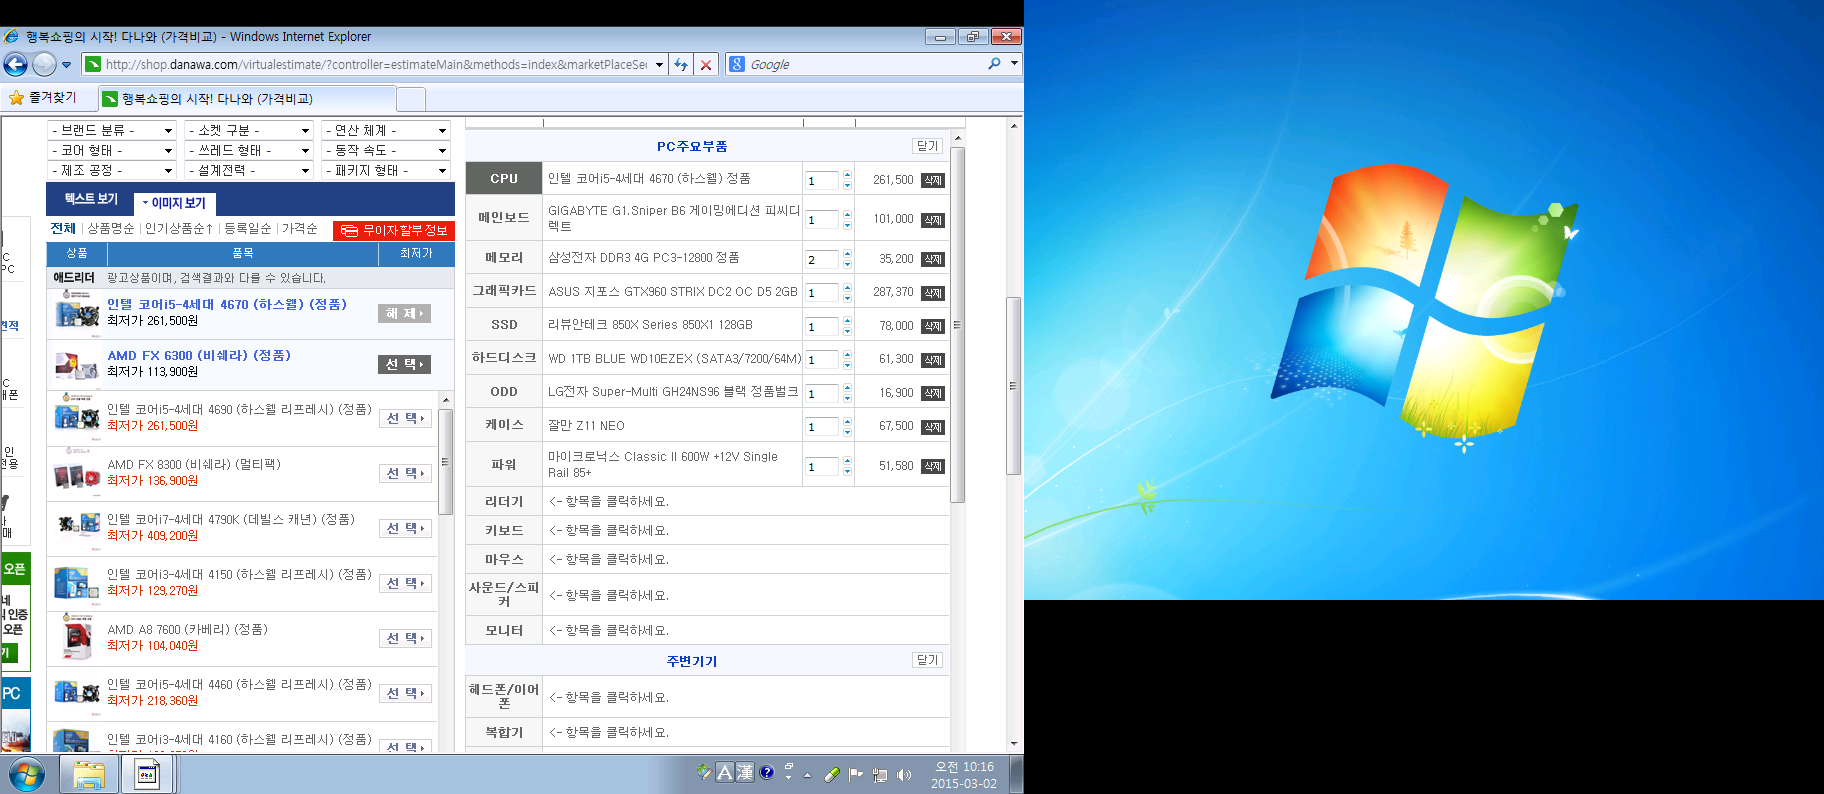1824x794 pixels.
Task: Click the memory quantity field
Action: click(822, 260)
